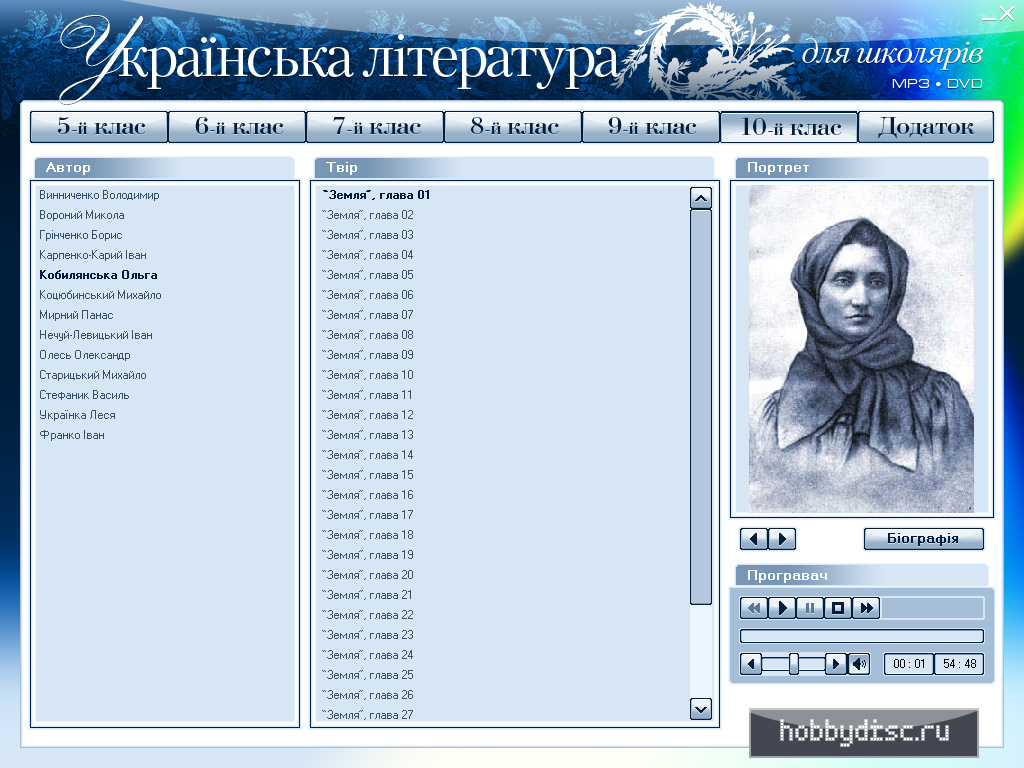
Task: Click the volume slider handle
Action: (794, 664)
